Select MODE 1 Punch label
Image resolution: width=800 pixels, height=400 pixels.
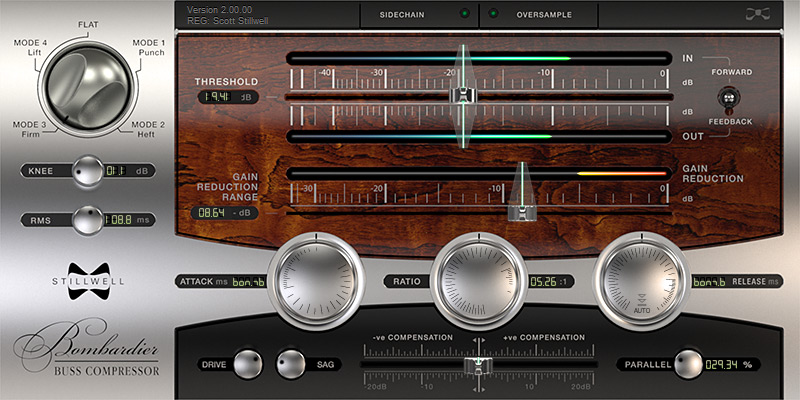[148, 47]
